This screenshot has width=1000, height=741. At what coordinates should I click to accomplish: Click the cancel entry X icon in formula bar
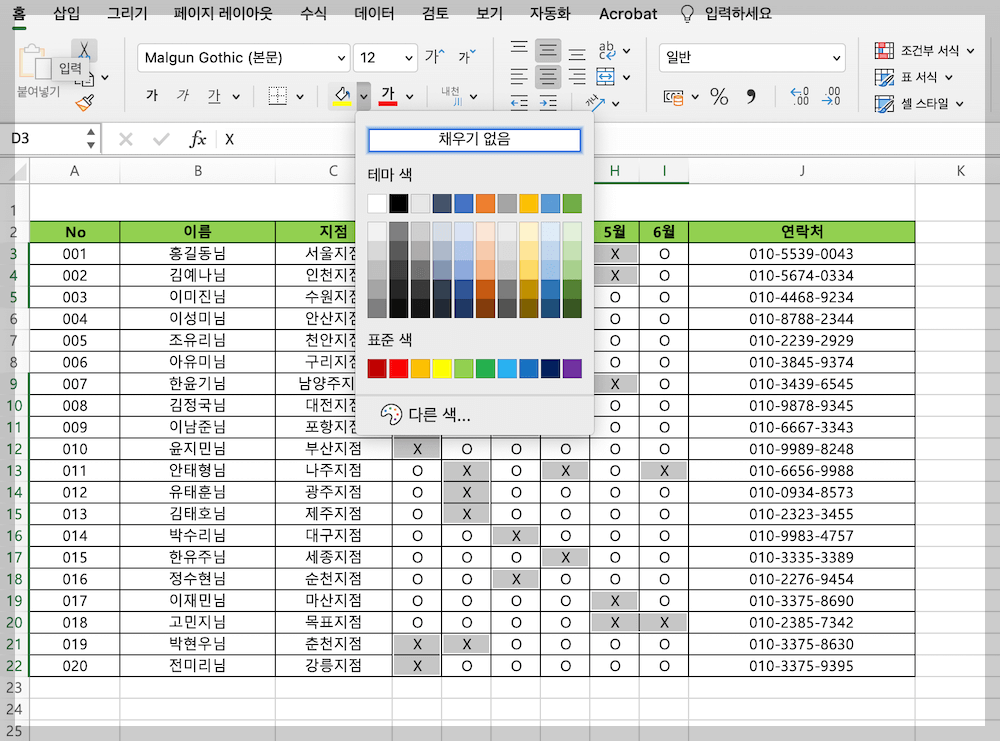pos(126,139)
